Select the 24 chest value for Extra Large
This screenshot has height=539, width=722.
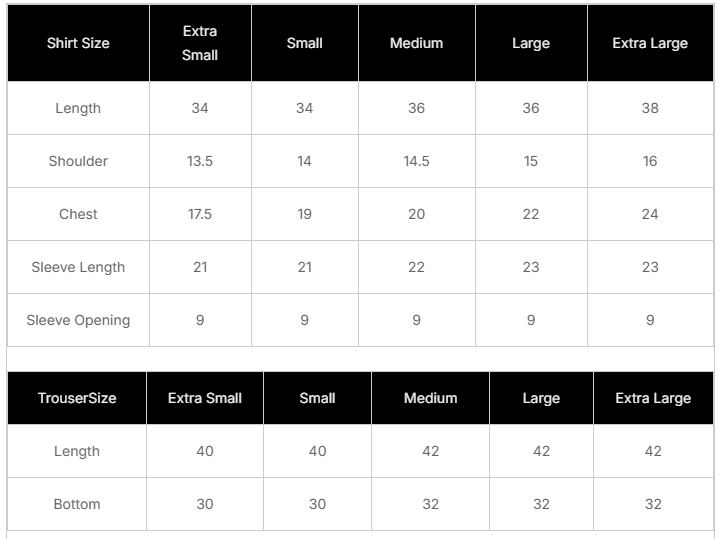(x=650, y=214)
